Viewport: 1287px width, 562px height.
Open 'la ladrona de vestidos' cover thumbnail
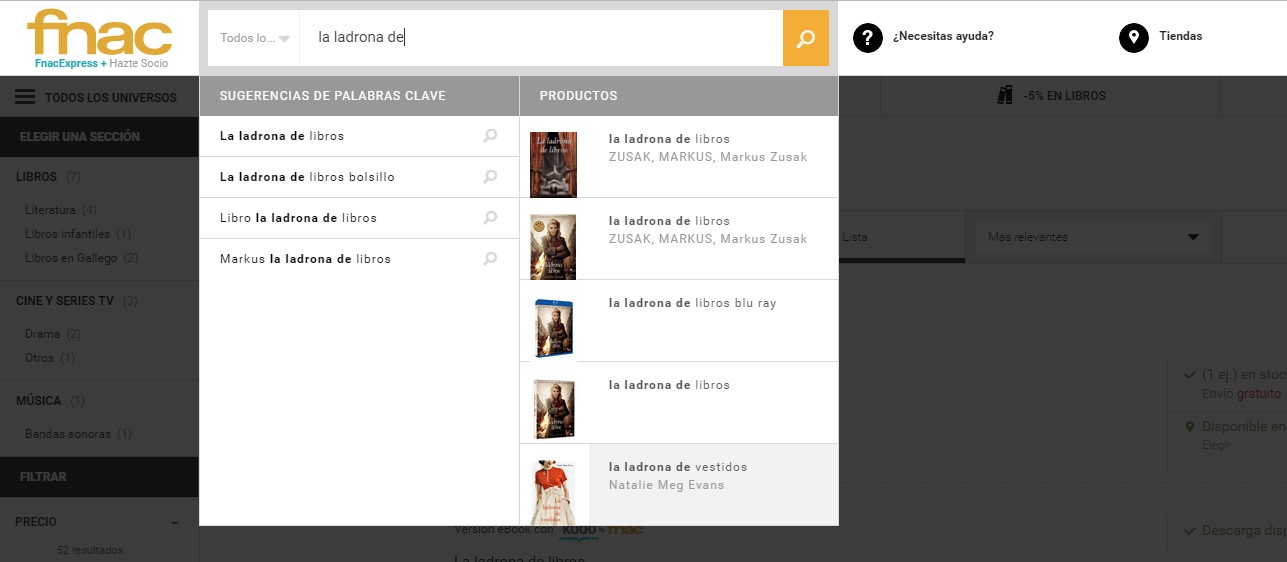(553, 492)
